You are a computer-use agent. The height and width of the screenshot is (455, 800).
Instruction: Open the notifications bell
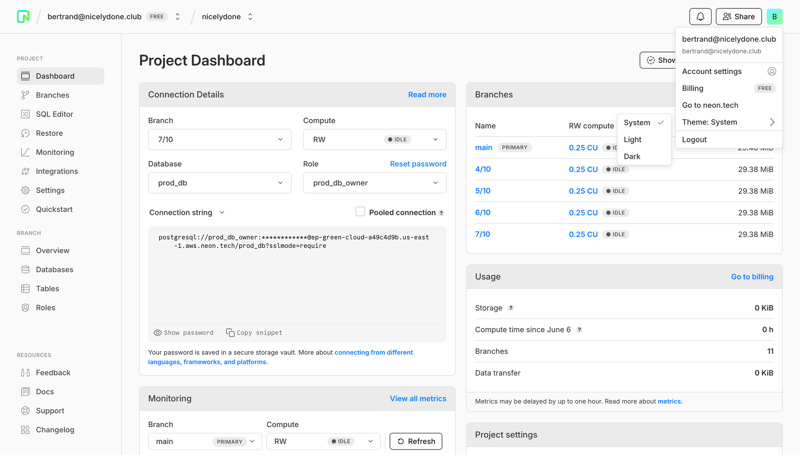click(700, 16)
